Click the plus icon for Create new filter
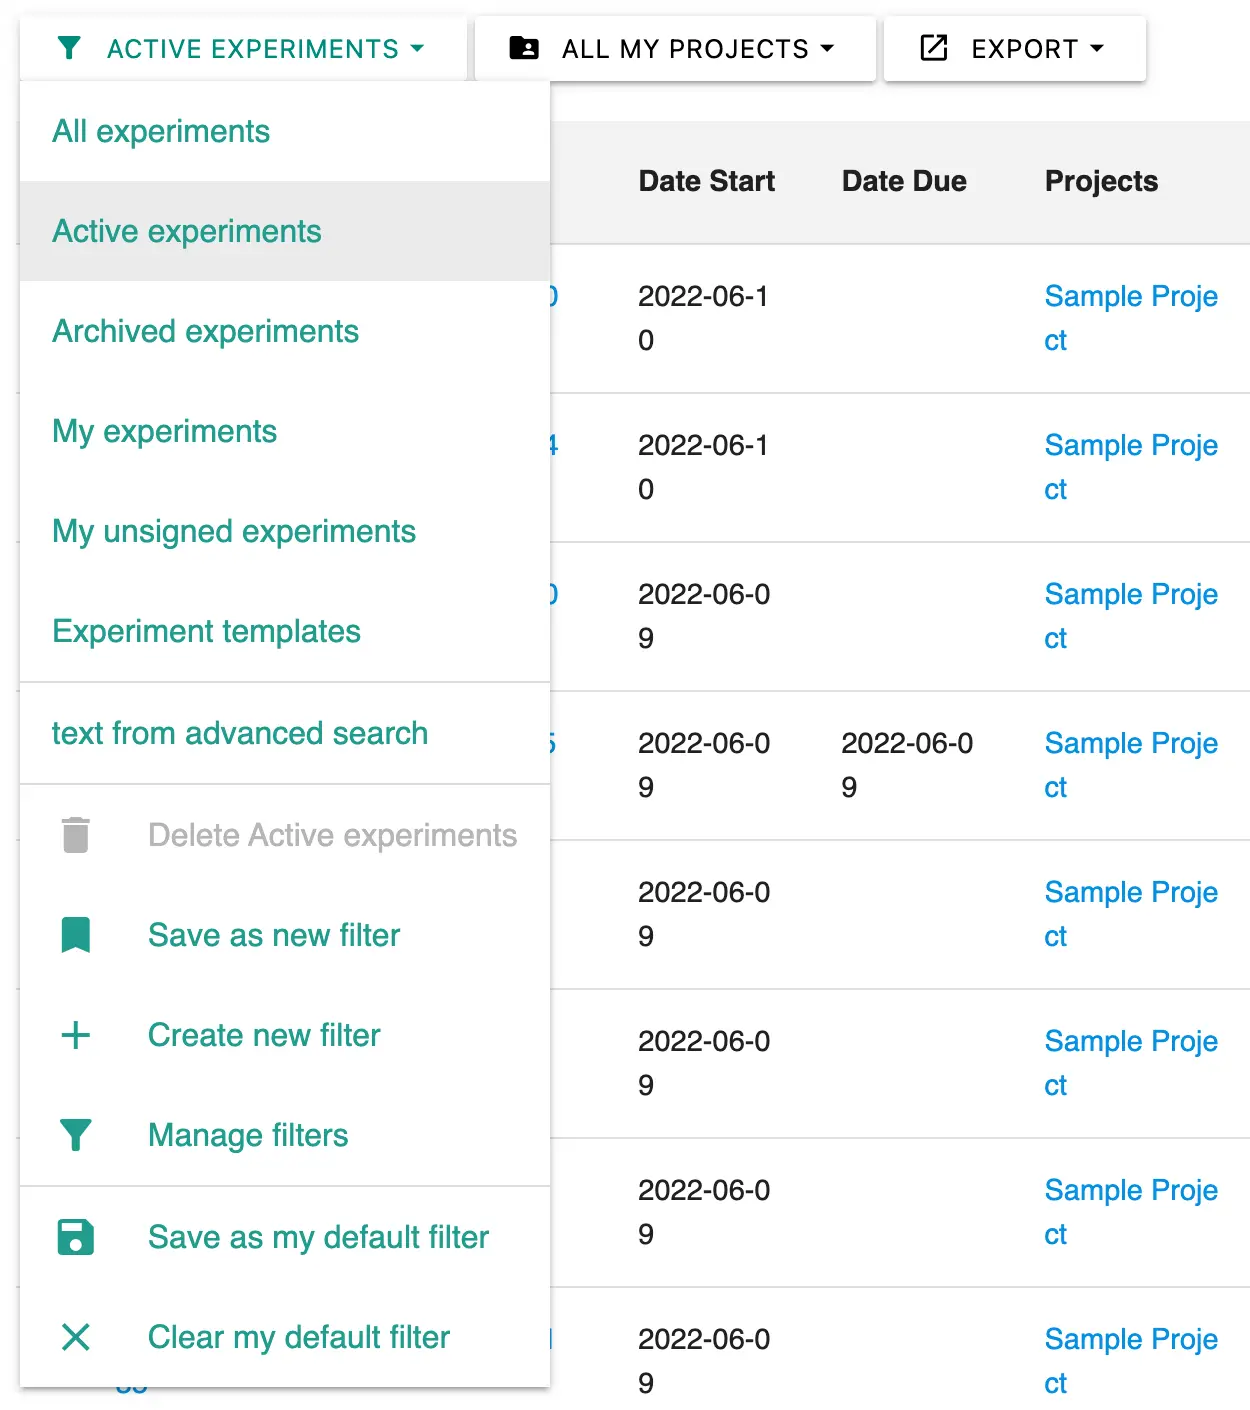This screenshot has width=1250, height=1410. point(76,1035)
